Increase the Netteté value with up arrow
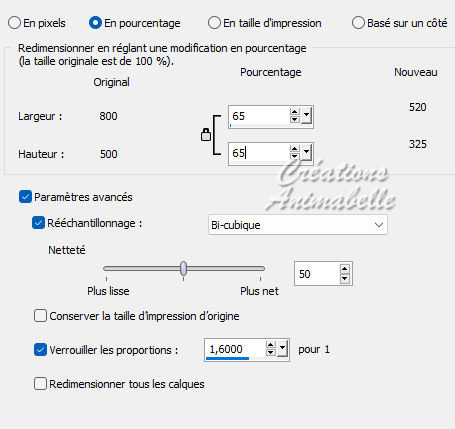455x429 pixels. 345,269
